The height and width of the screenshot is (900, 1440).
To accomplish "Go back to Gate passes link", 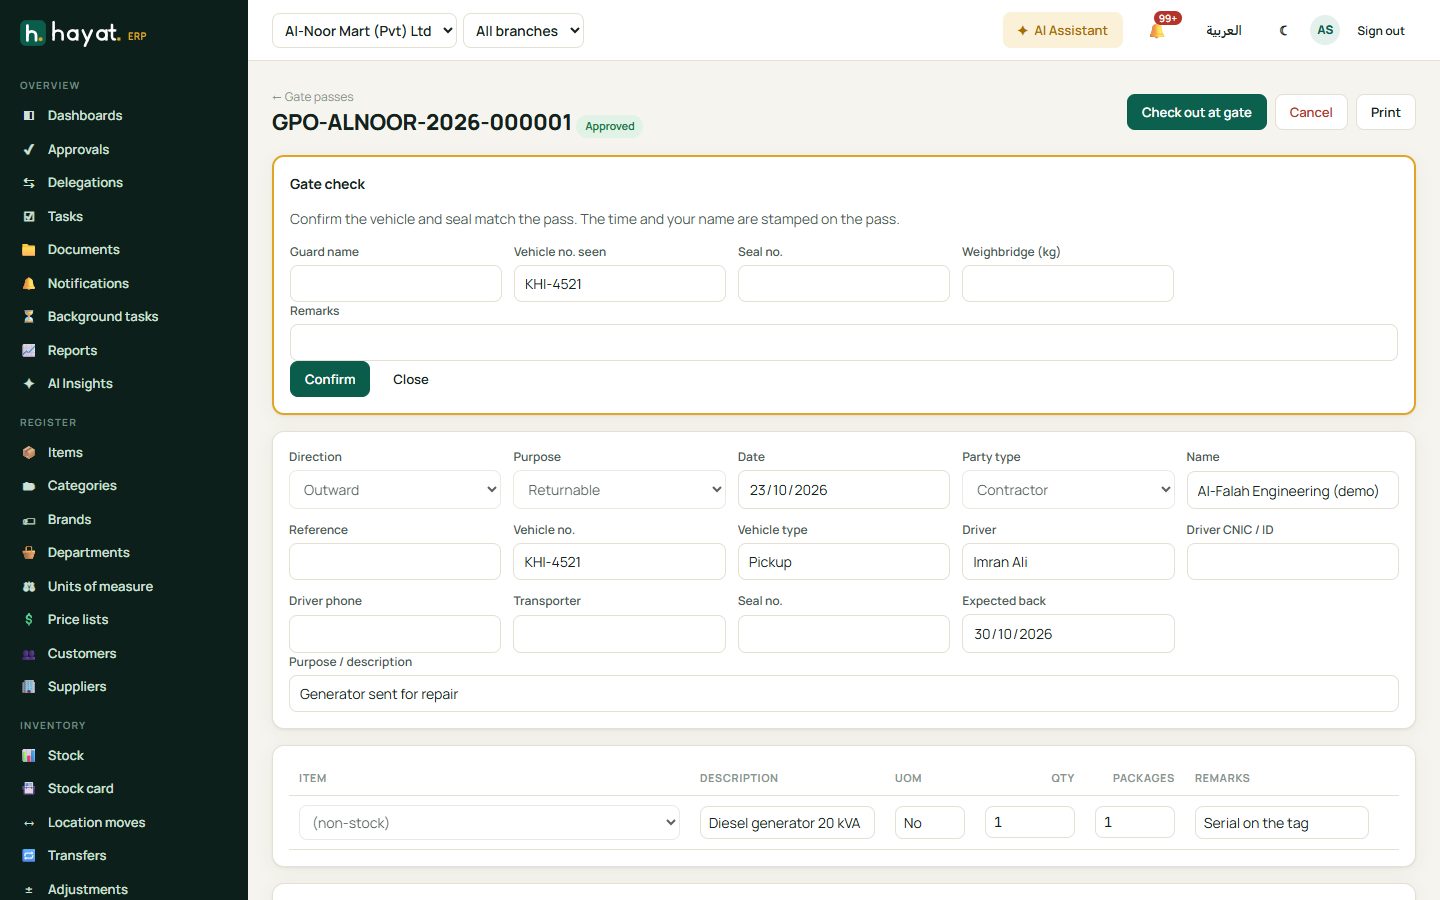I will pos(313,97).
